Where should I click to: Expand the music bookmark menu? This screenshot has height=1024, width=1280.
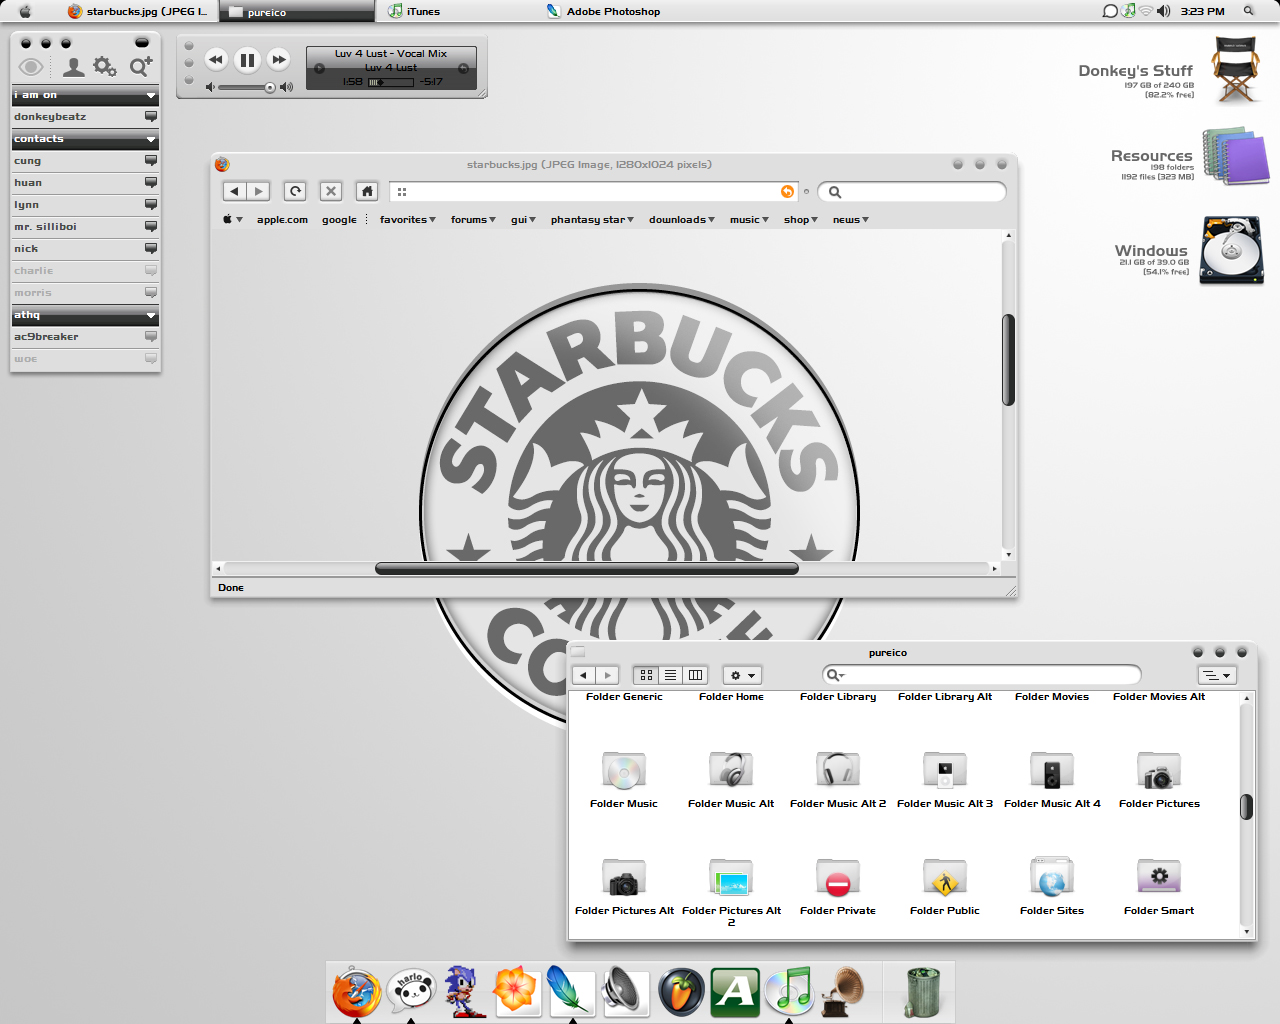pyautogui.click(x=749, y=220)
